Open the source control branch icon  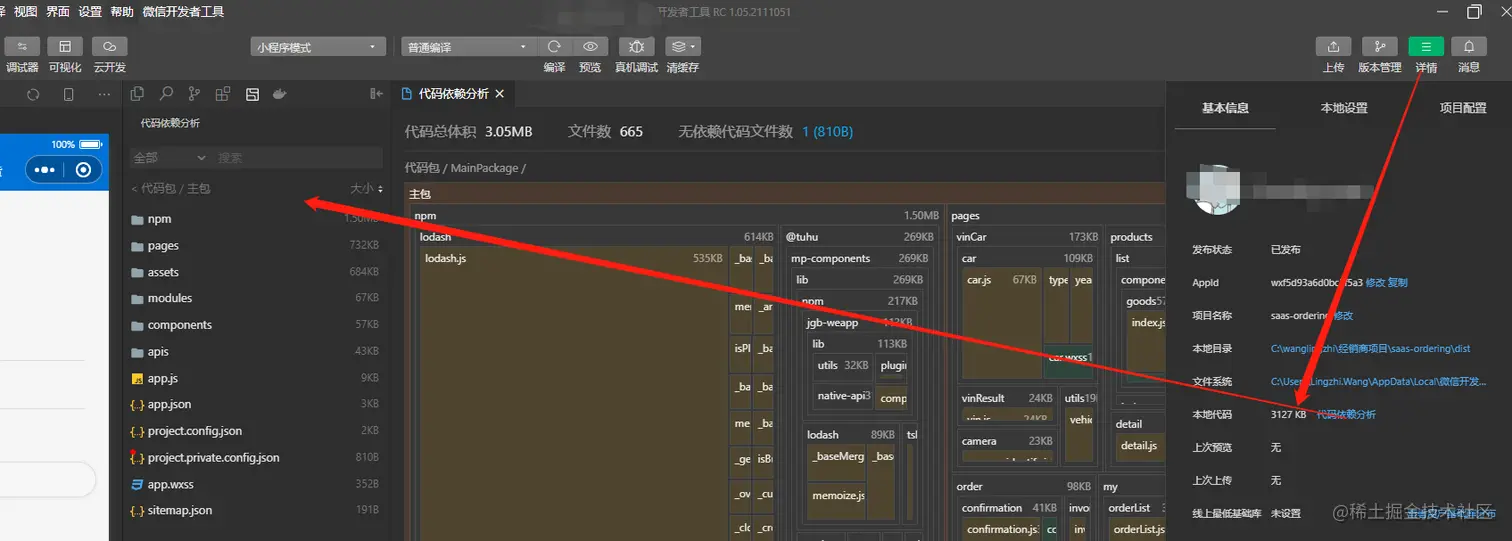[x=194, y=93]
